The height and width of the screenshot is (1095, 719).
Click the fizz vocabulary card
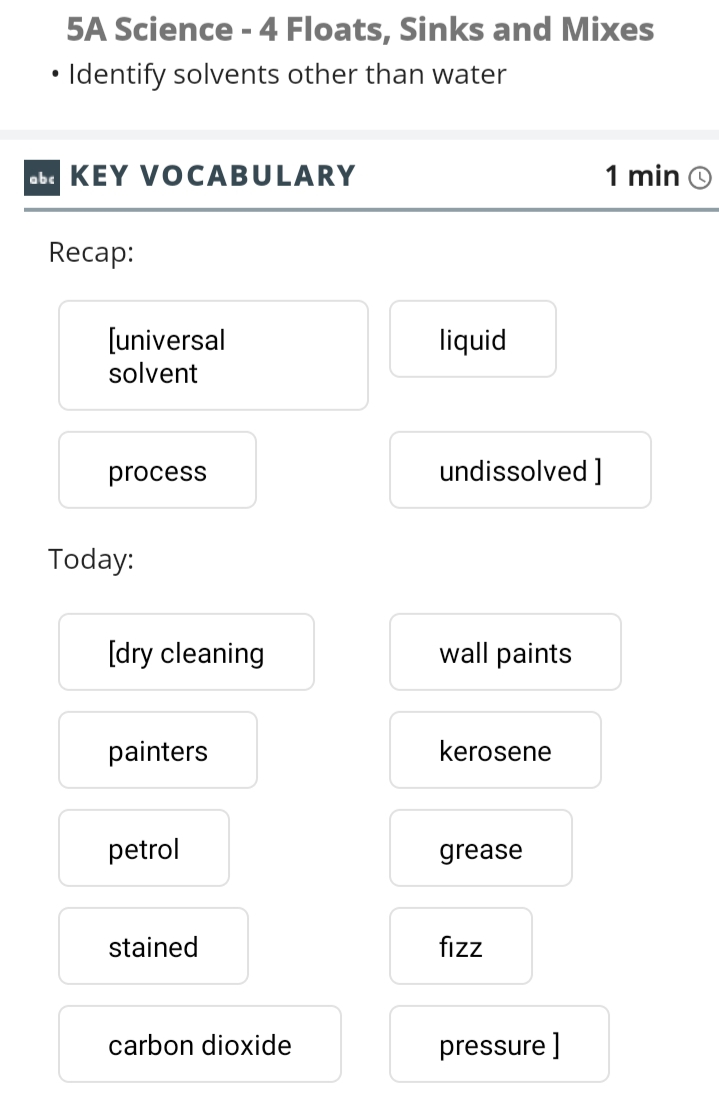tap(461, 946)
